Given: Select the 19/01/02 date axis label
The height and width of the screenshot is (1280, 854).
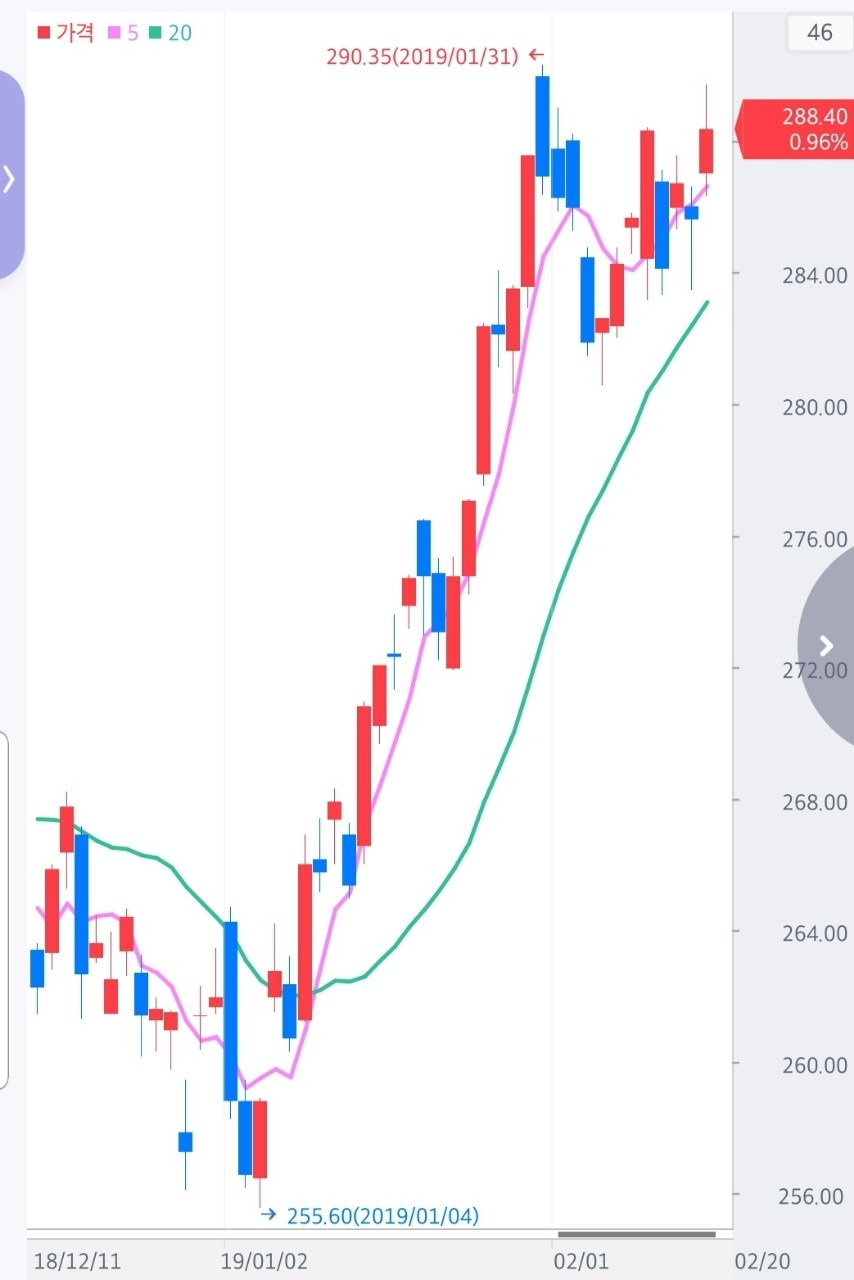Looking at the screenshot, I should pyautogui.click(x=265, y=1261).
